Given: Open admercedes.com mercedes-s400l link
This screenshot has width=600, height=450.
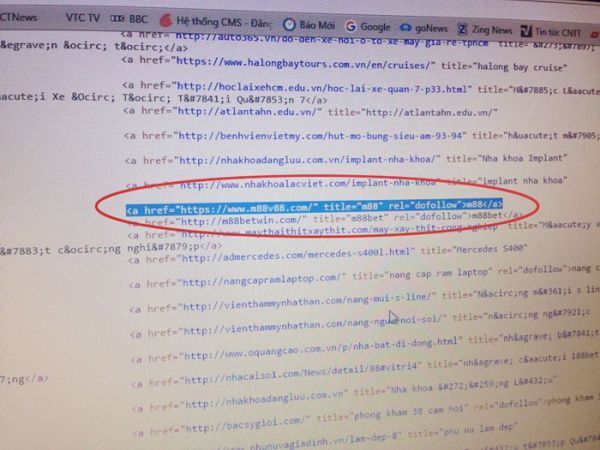Looking at the screenshot, I should coord(296,255).
